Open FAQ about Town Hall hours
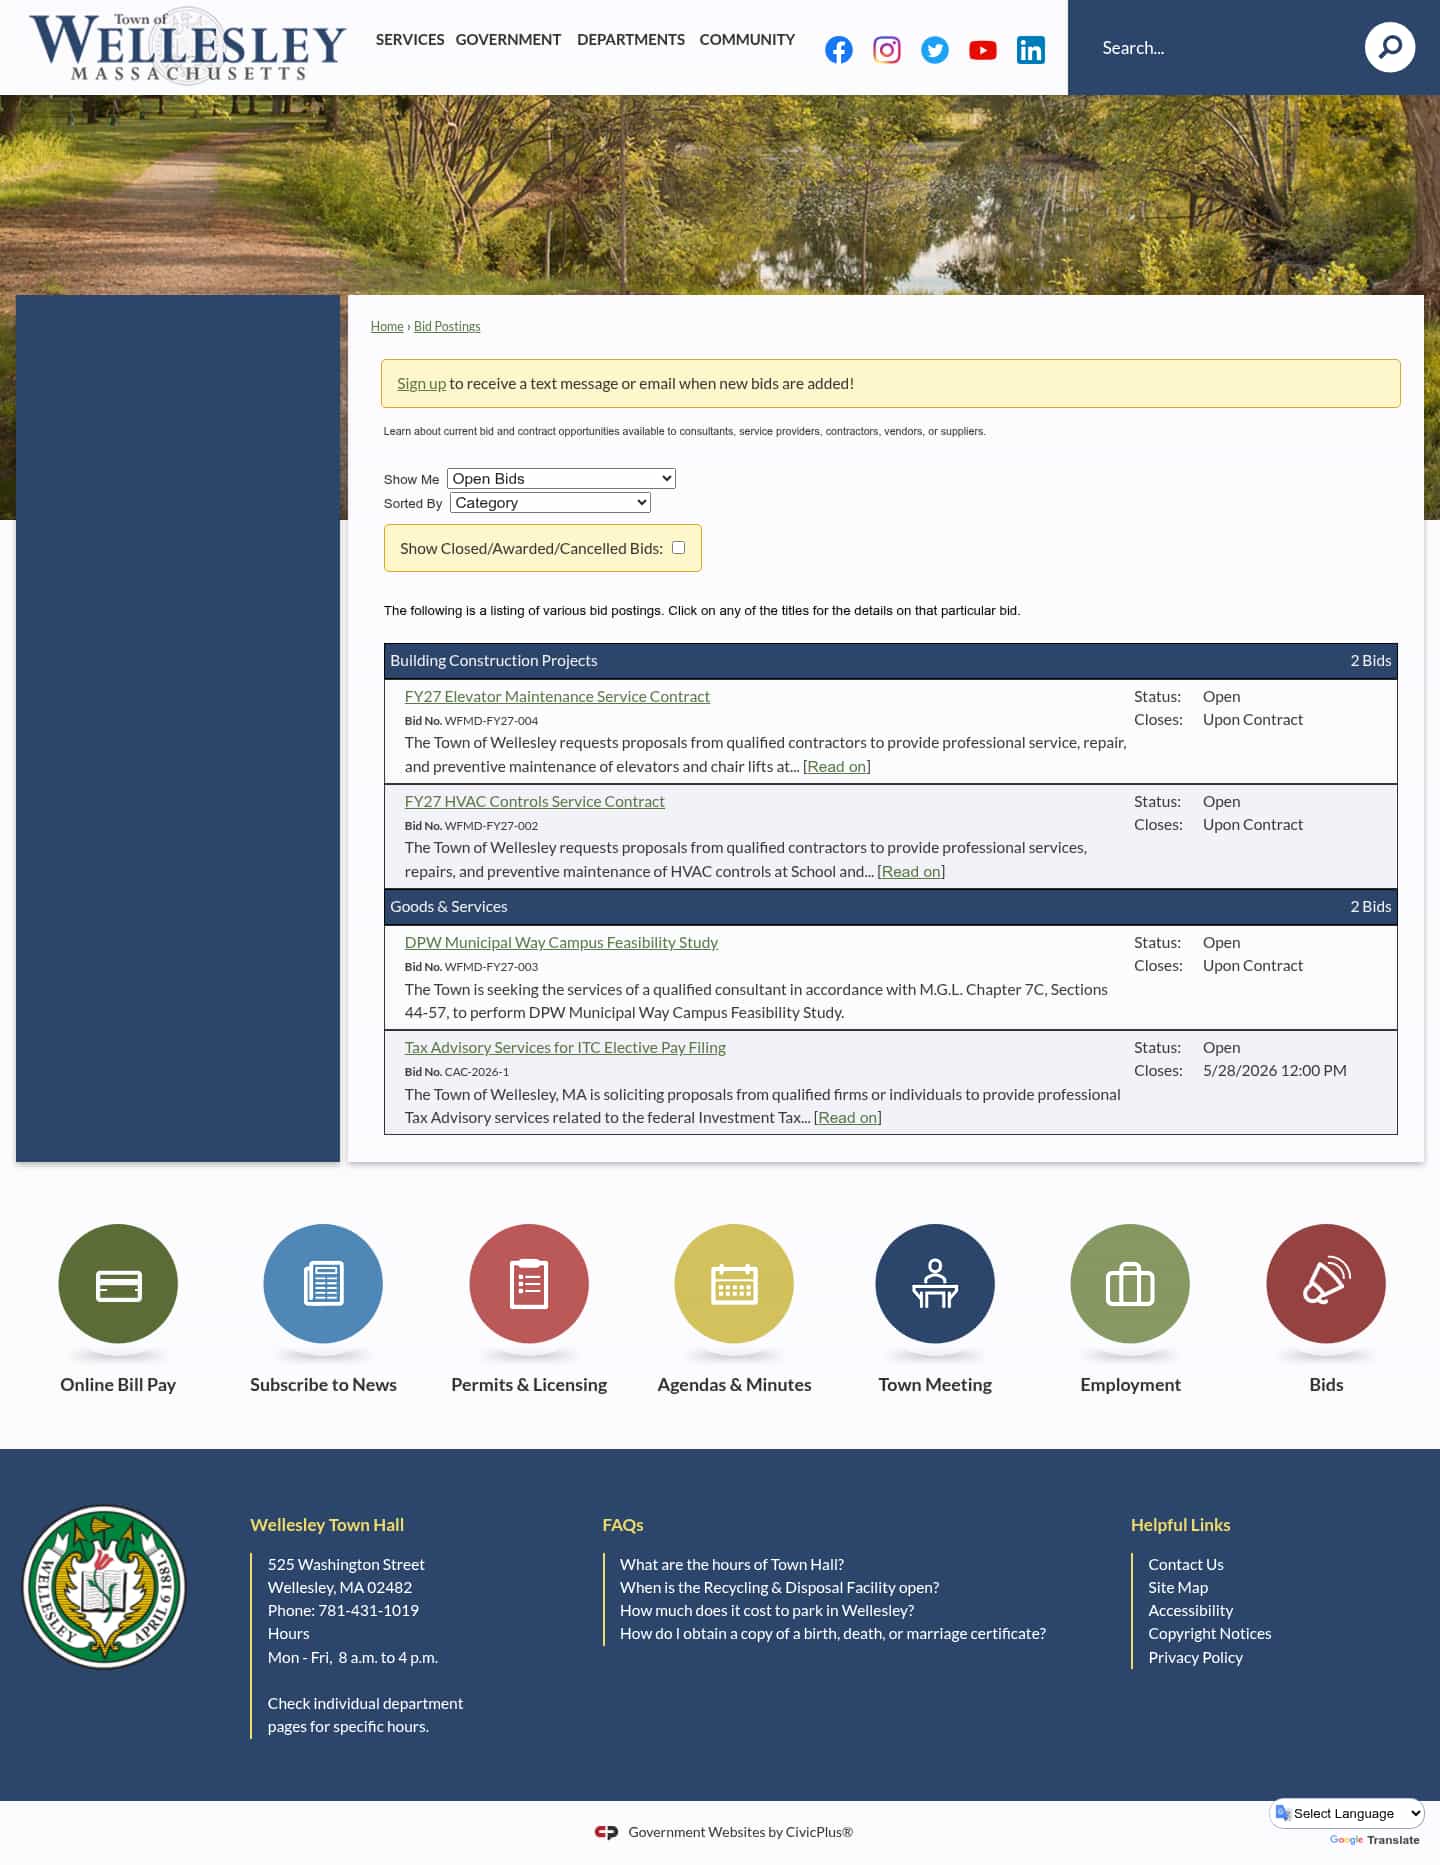1440x1865 pixels. [x=732, y=1565]
